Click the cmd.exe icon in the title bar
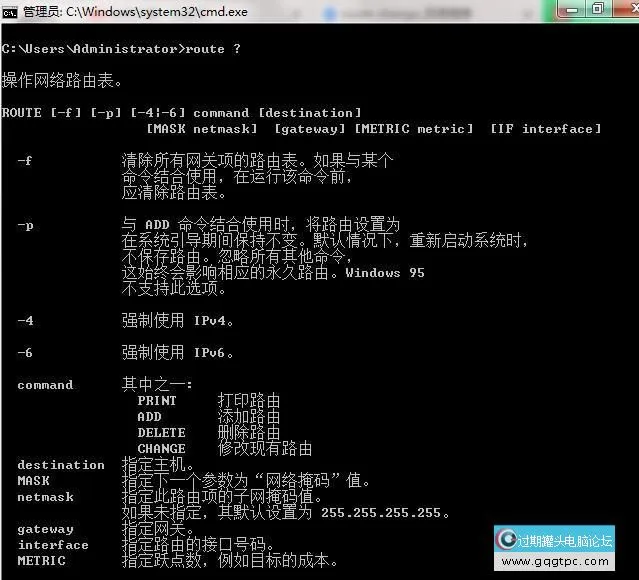This screenshot has height=580, width=639. click(9, 13)
